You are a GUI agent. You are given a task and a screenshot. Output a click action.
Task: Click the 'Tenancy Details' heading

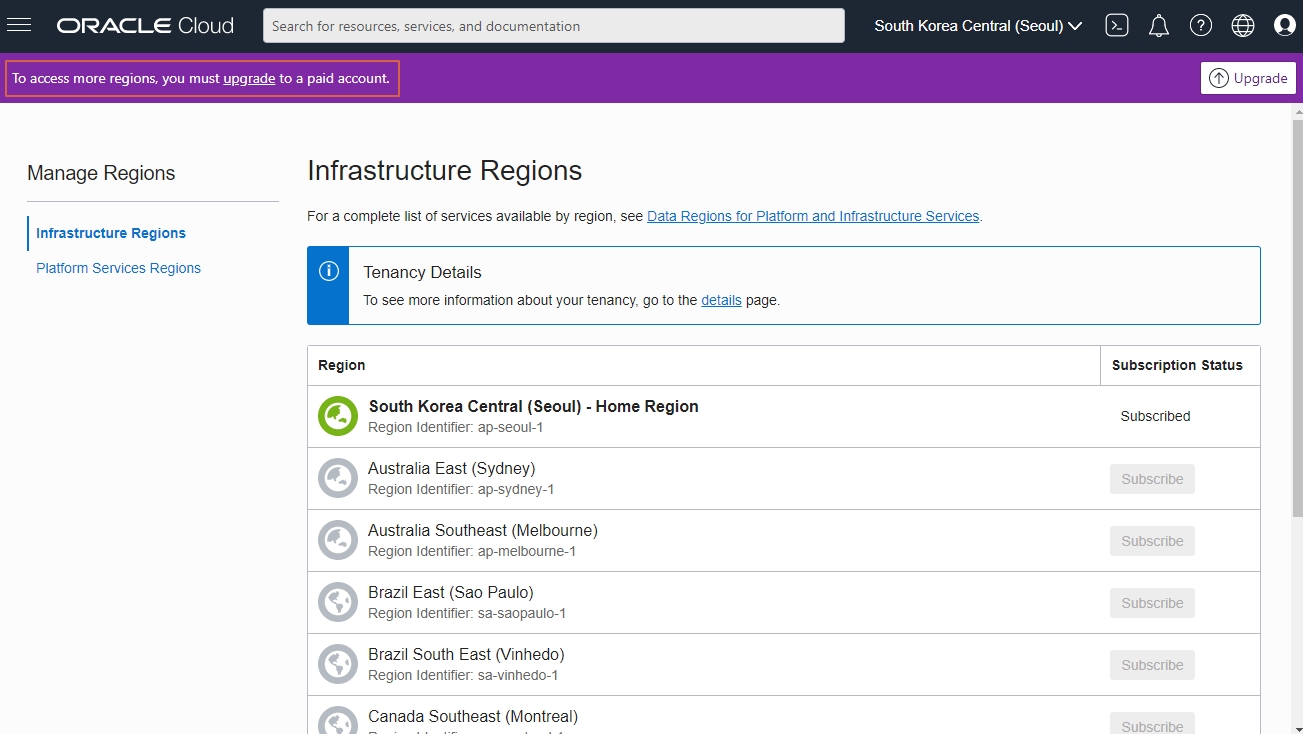[x=422, y=272]
